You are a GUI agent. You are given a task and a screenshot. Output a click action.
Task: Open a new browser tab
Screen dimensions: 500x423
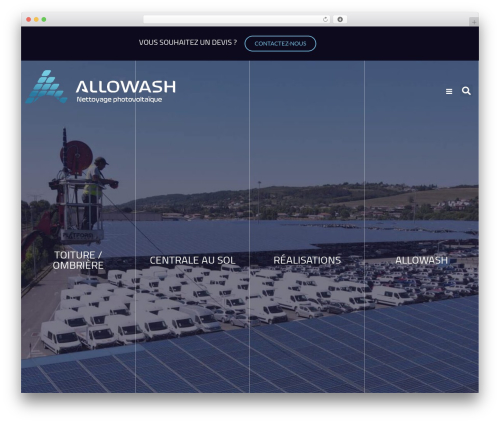[474, 22]
